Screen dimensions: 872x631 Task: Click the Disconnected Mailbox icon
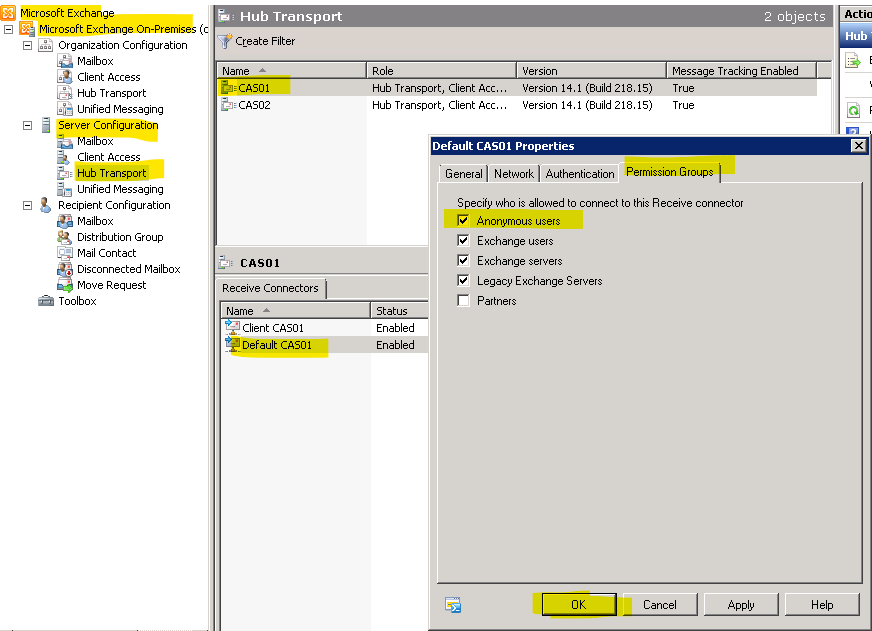65,269
